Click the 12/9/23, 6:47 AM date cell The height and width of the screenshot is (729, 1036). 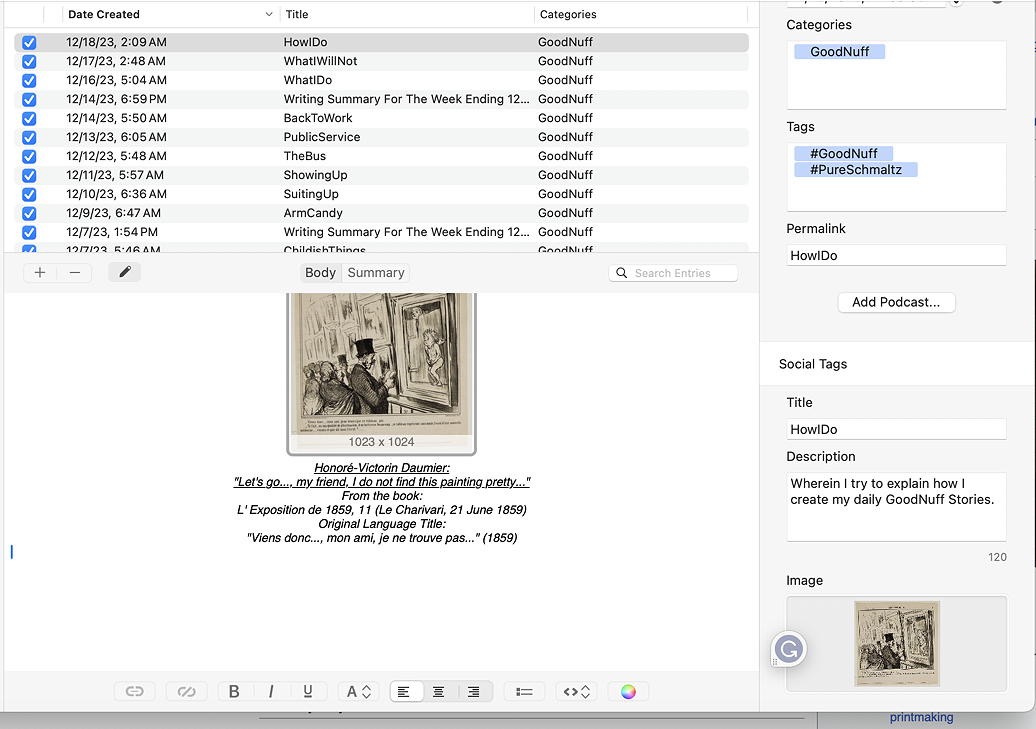114,213
